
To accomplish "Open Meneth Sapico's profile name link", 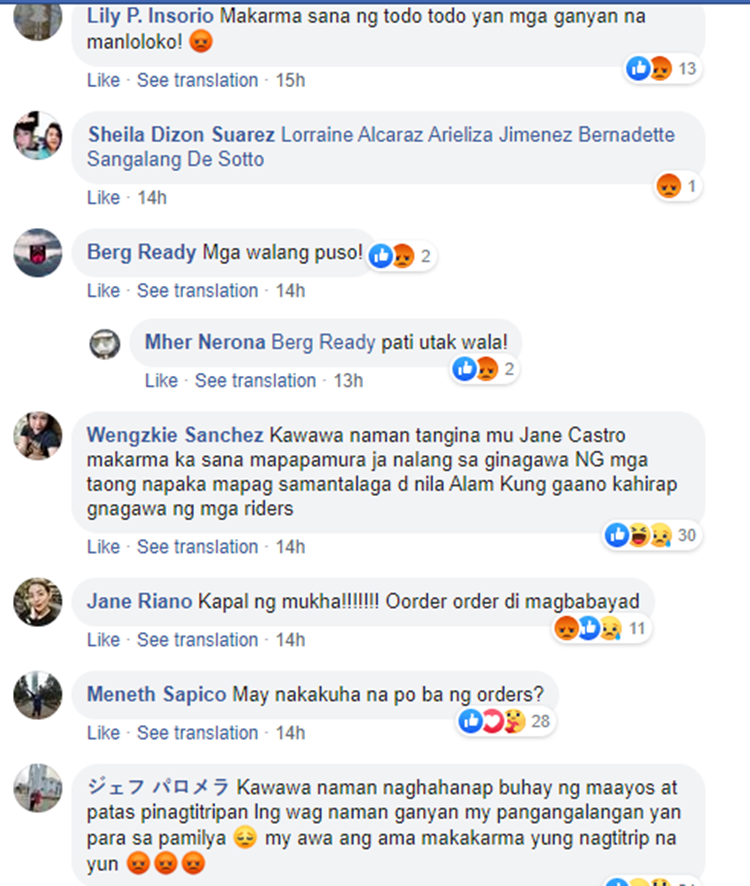I will point(157,694).
